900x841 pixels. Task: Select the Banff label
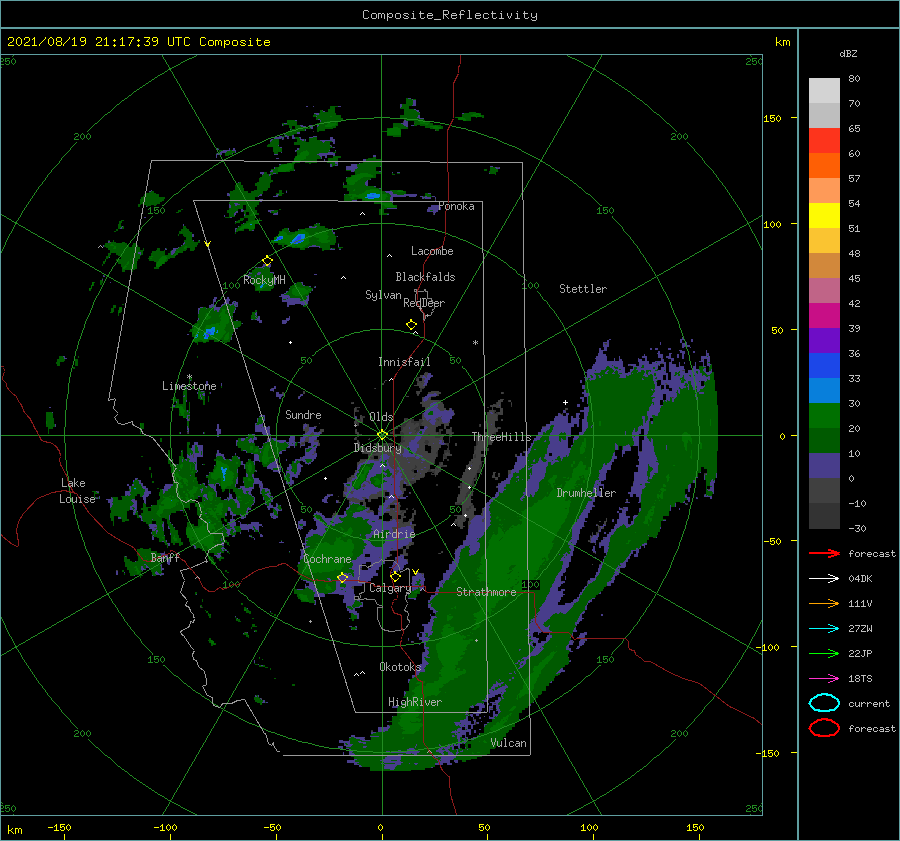coord(165,557)
